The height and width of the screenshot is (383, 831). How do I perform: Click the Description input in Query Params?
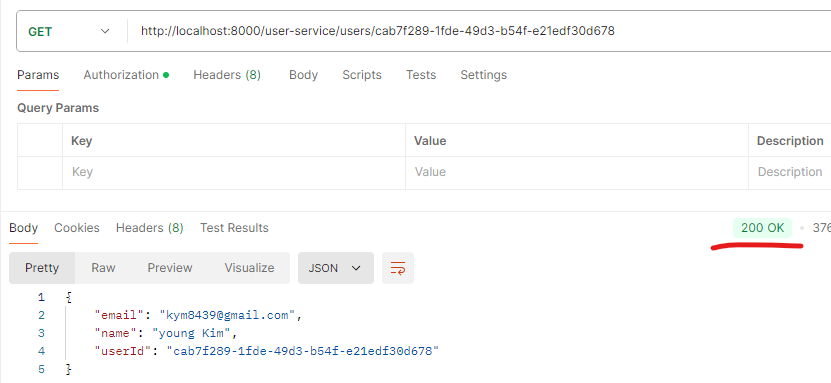[790, 173]
